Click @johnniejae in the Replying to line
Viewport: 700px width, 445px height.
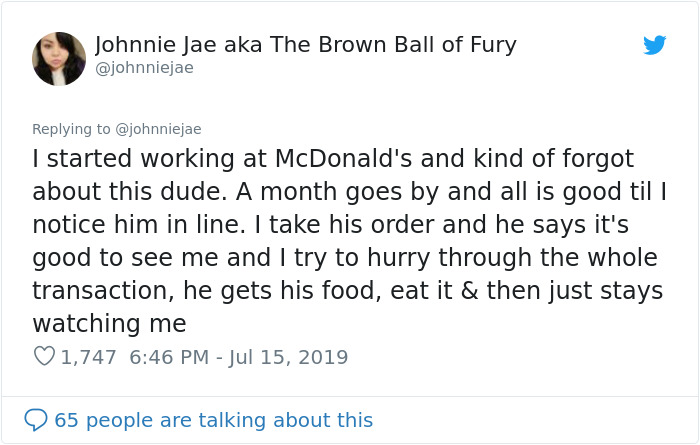pos(157,129)
